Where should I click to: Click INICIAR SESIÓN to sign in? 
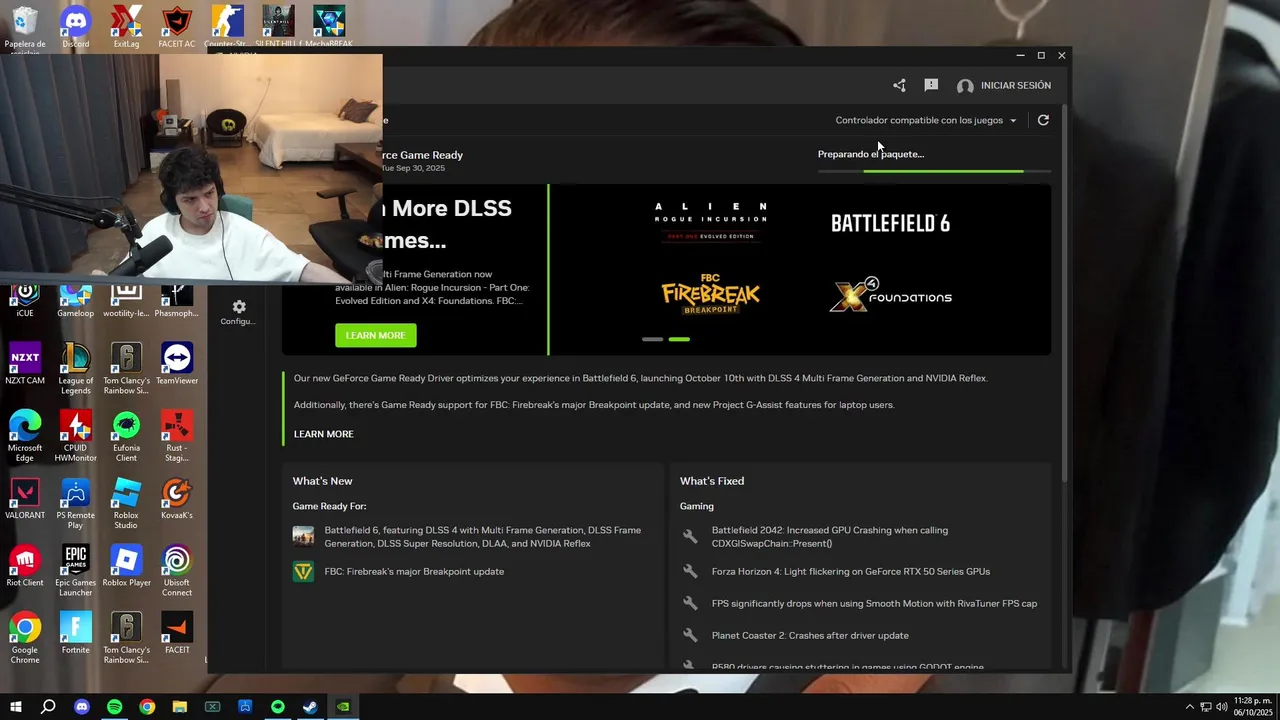point(1004,86)
